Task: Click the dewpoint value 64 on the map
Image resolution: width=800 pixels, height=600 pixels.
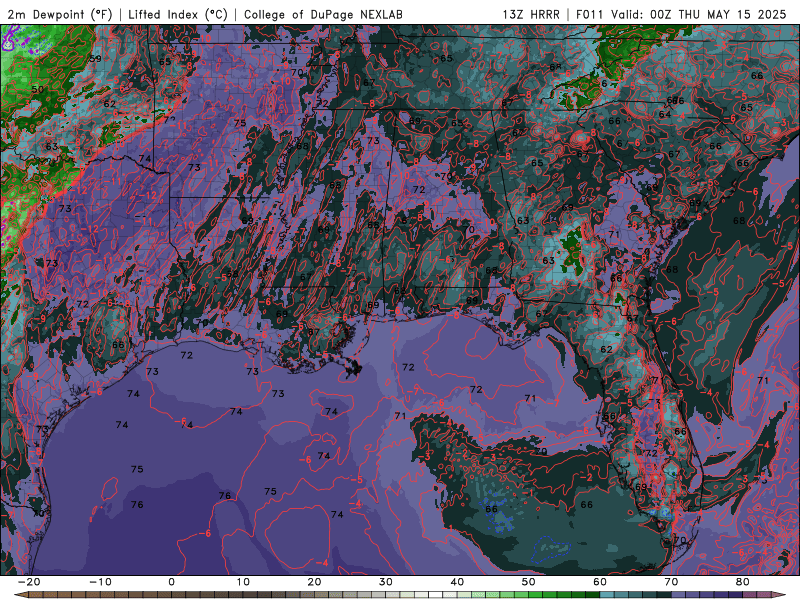Action: [665, 114]
